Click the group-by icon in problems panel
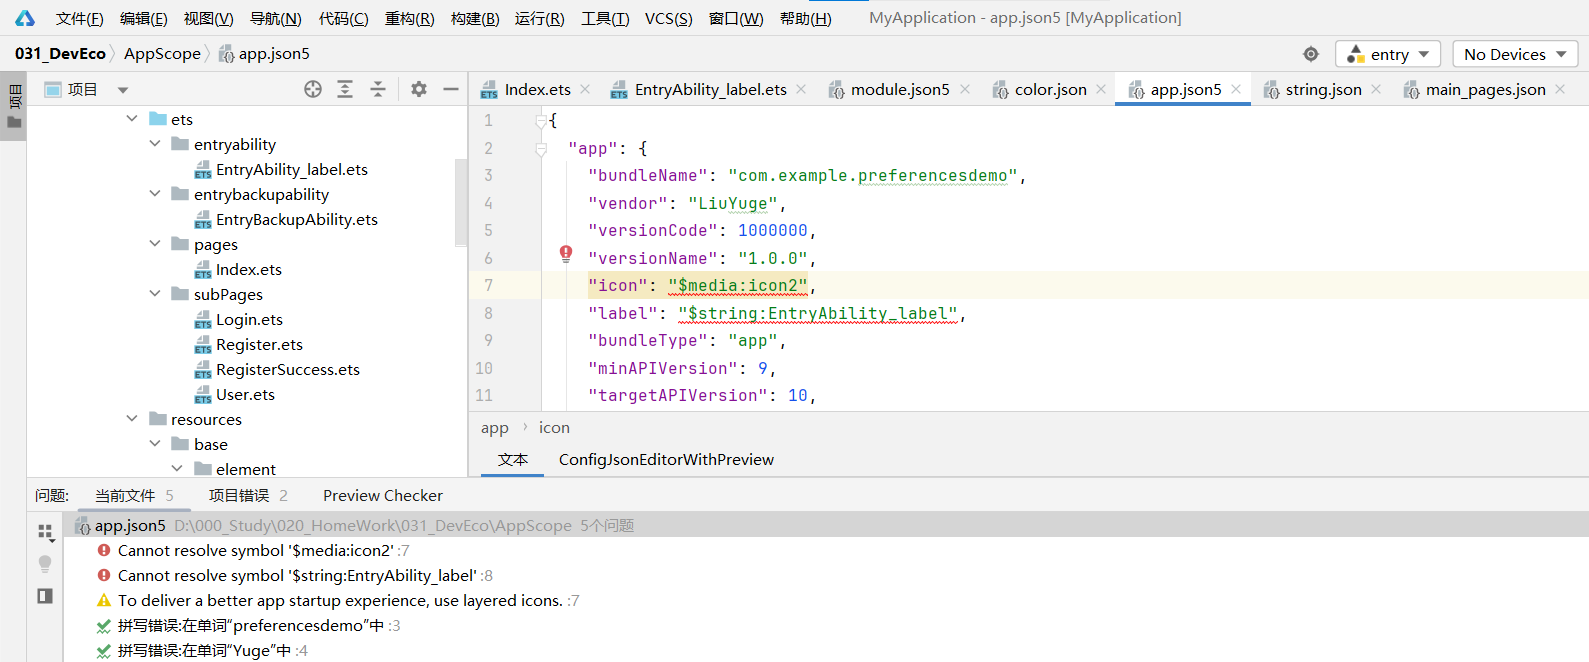Viewport: 1589px width, 662px height. click(45, 532)
